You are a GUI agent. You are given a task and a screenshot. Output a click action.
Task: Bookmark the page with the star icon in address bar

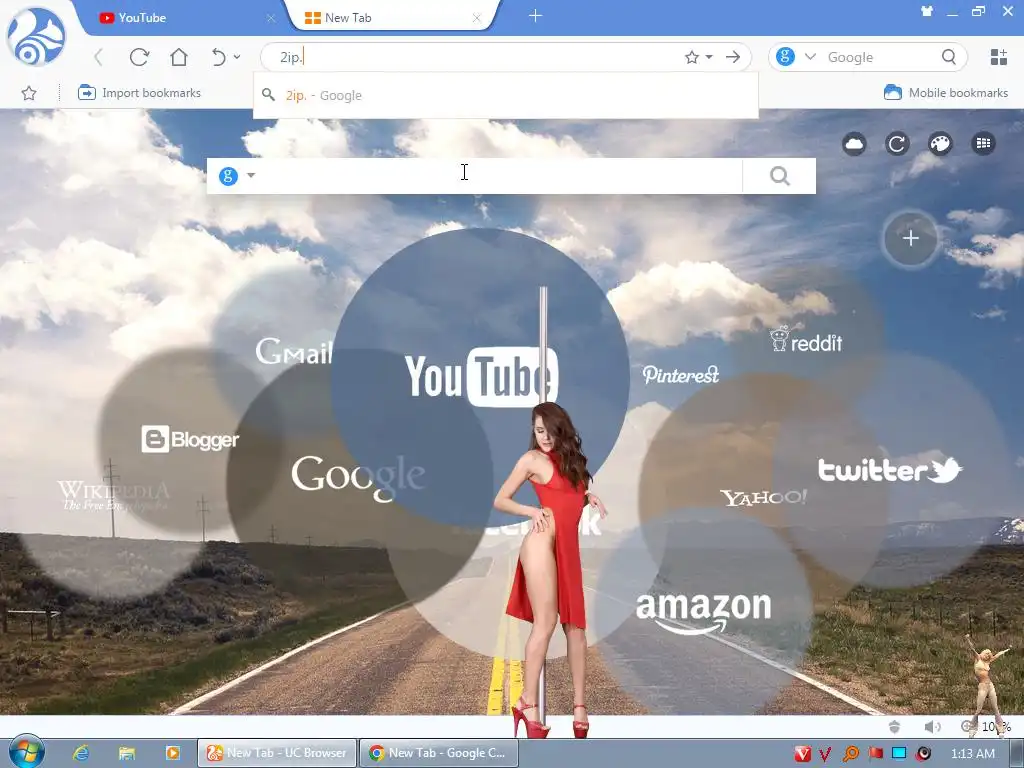pyautogui.click(x=692, y=57)
